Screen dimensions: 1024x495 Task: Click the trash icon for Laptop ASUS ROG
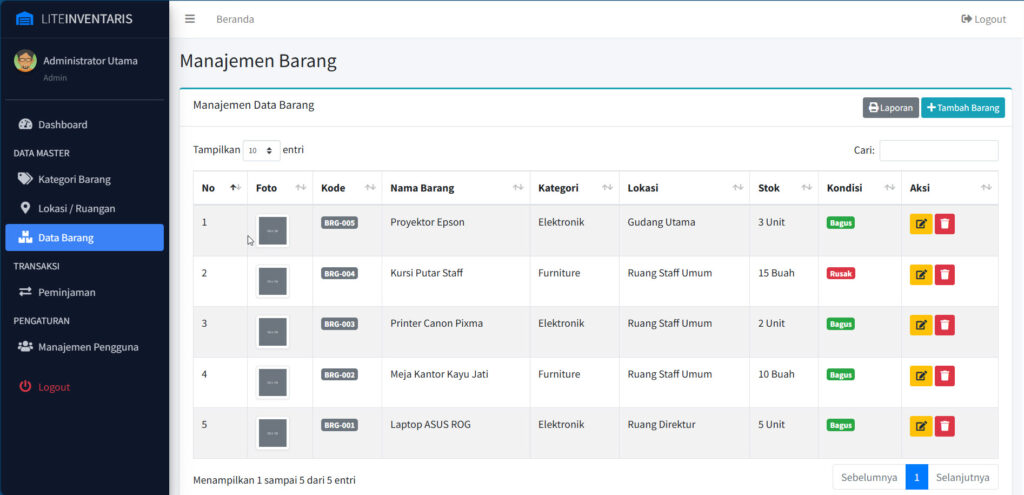pyautogui.click(x=945, y=426)
